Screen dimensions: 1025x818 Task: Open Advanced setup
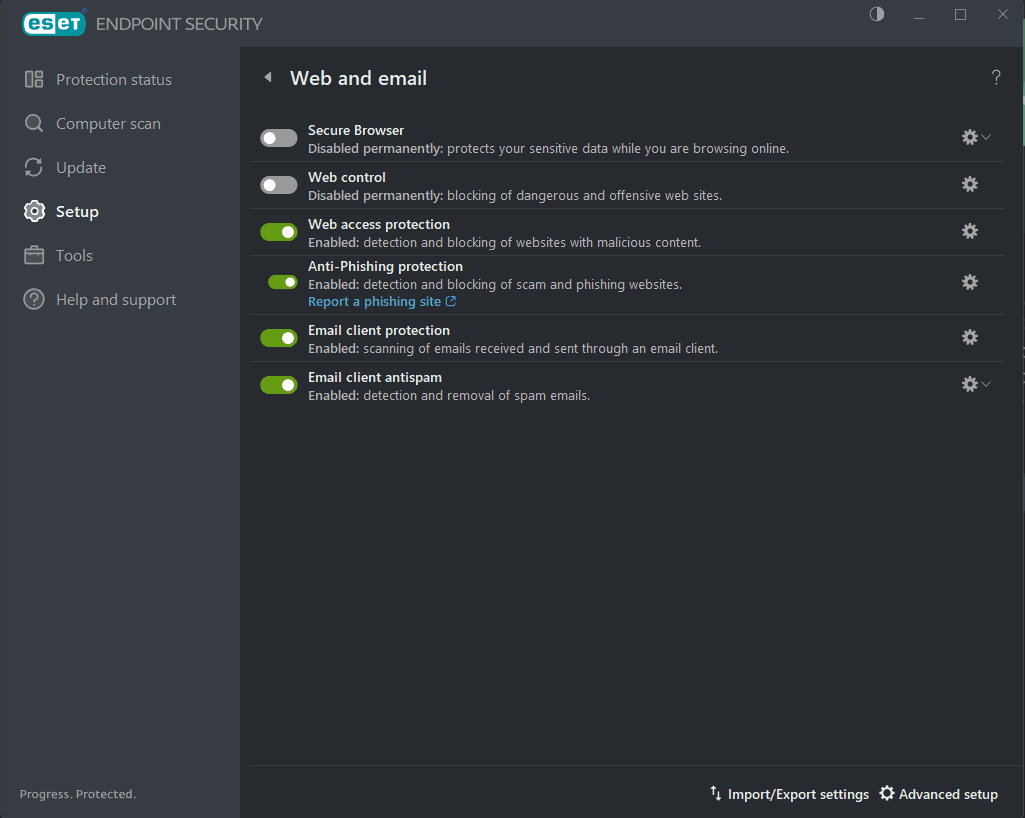948,794
